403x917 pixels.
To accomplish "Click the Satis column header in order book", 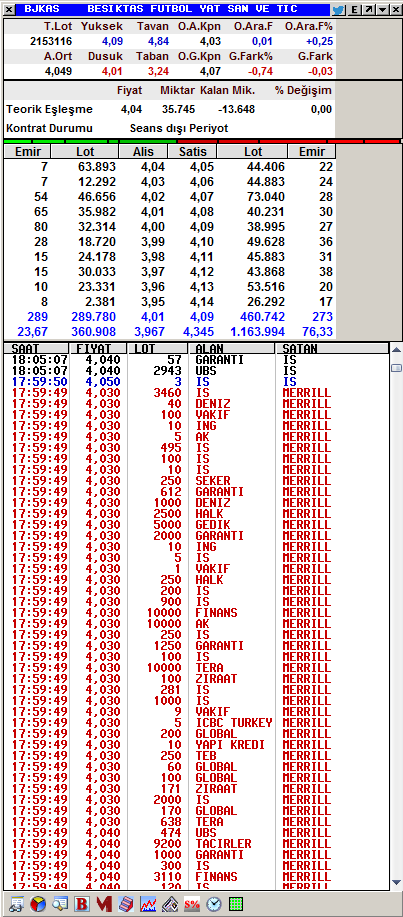I will point(192,151).
